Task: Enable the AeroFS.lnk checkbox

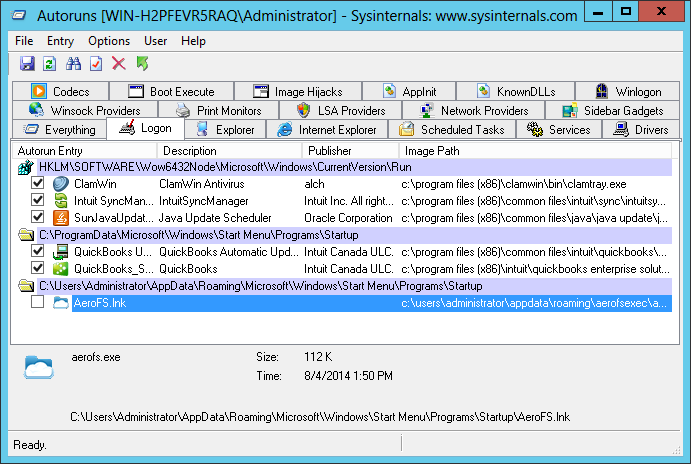Action: coord(38,302)
